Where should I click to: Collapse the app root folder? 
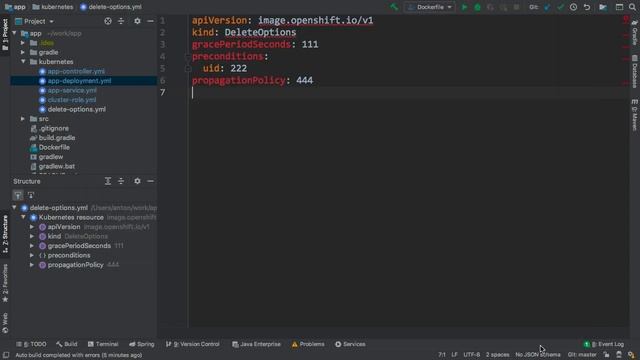15,33
